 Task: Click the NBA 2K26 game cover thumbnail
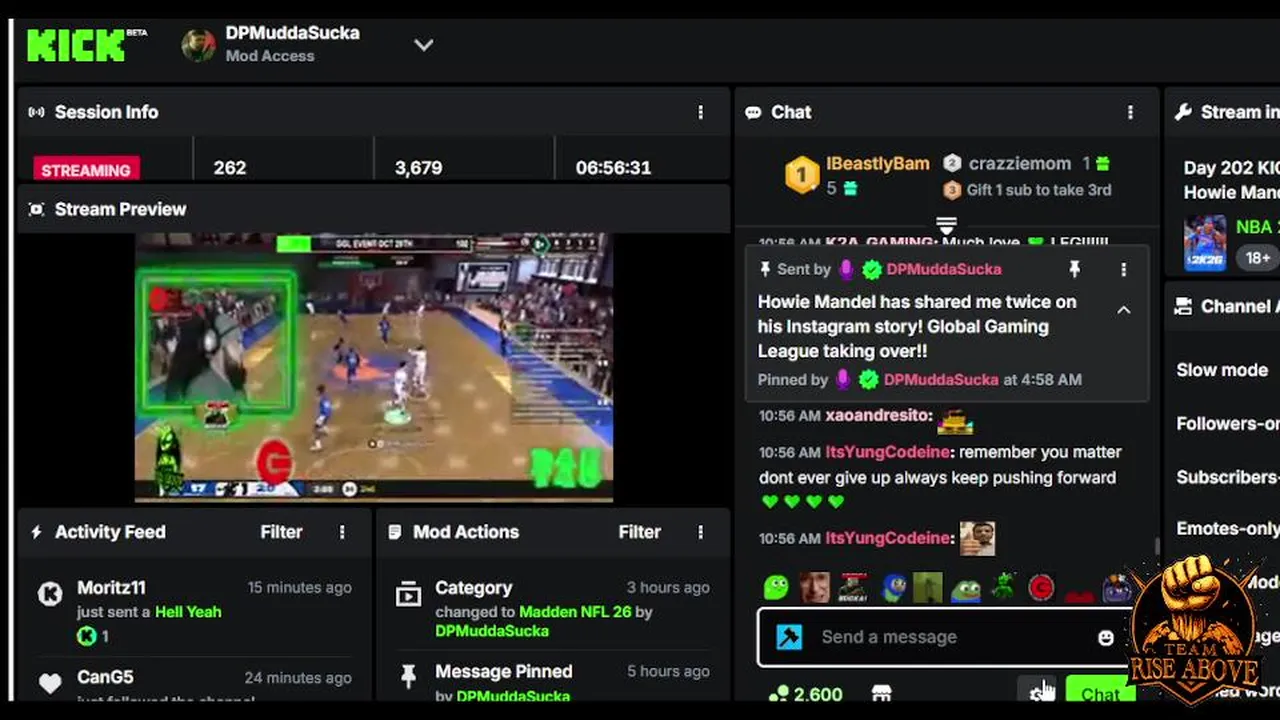[1205, 243]
